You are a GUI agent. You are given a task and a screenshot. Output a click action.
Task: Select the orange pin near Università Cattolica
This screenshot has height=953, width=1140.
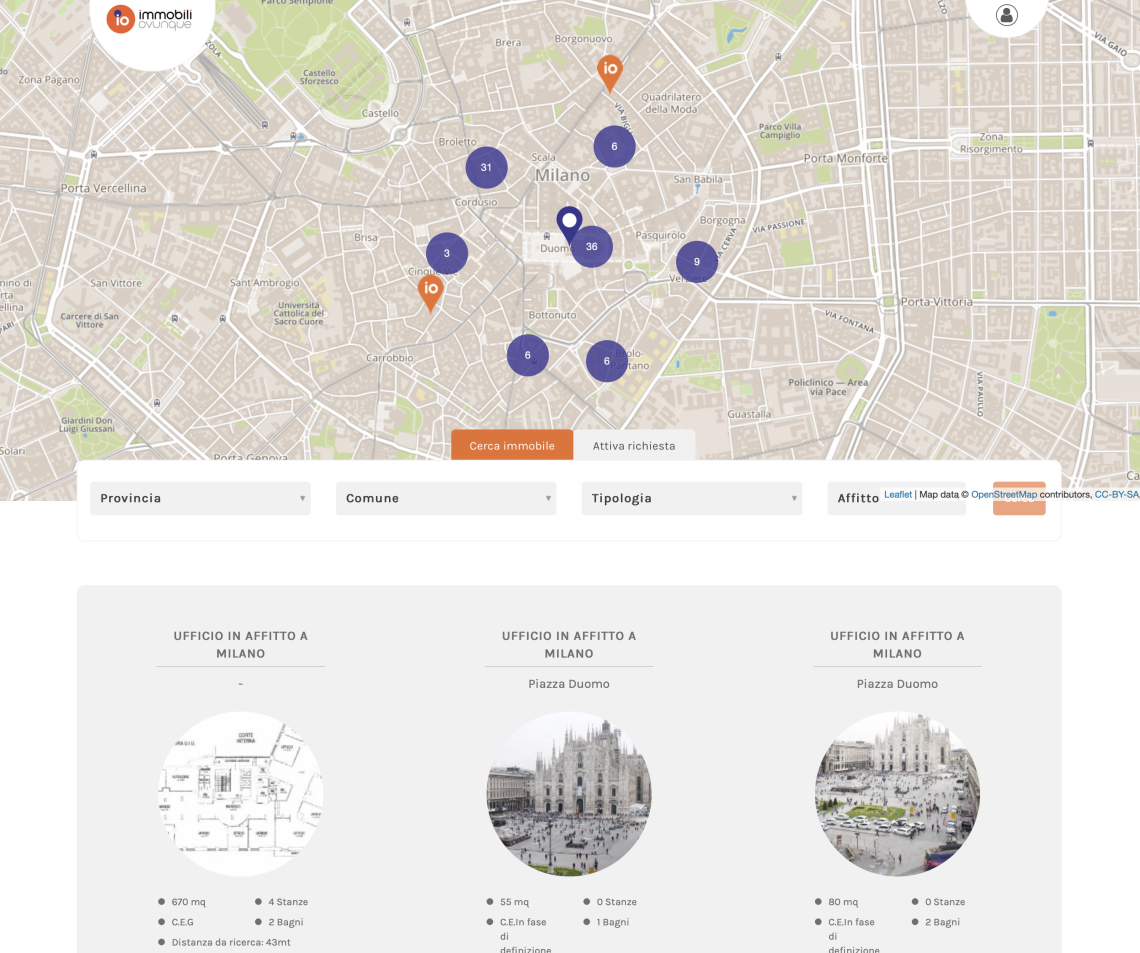click(430, 290)
